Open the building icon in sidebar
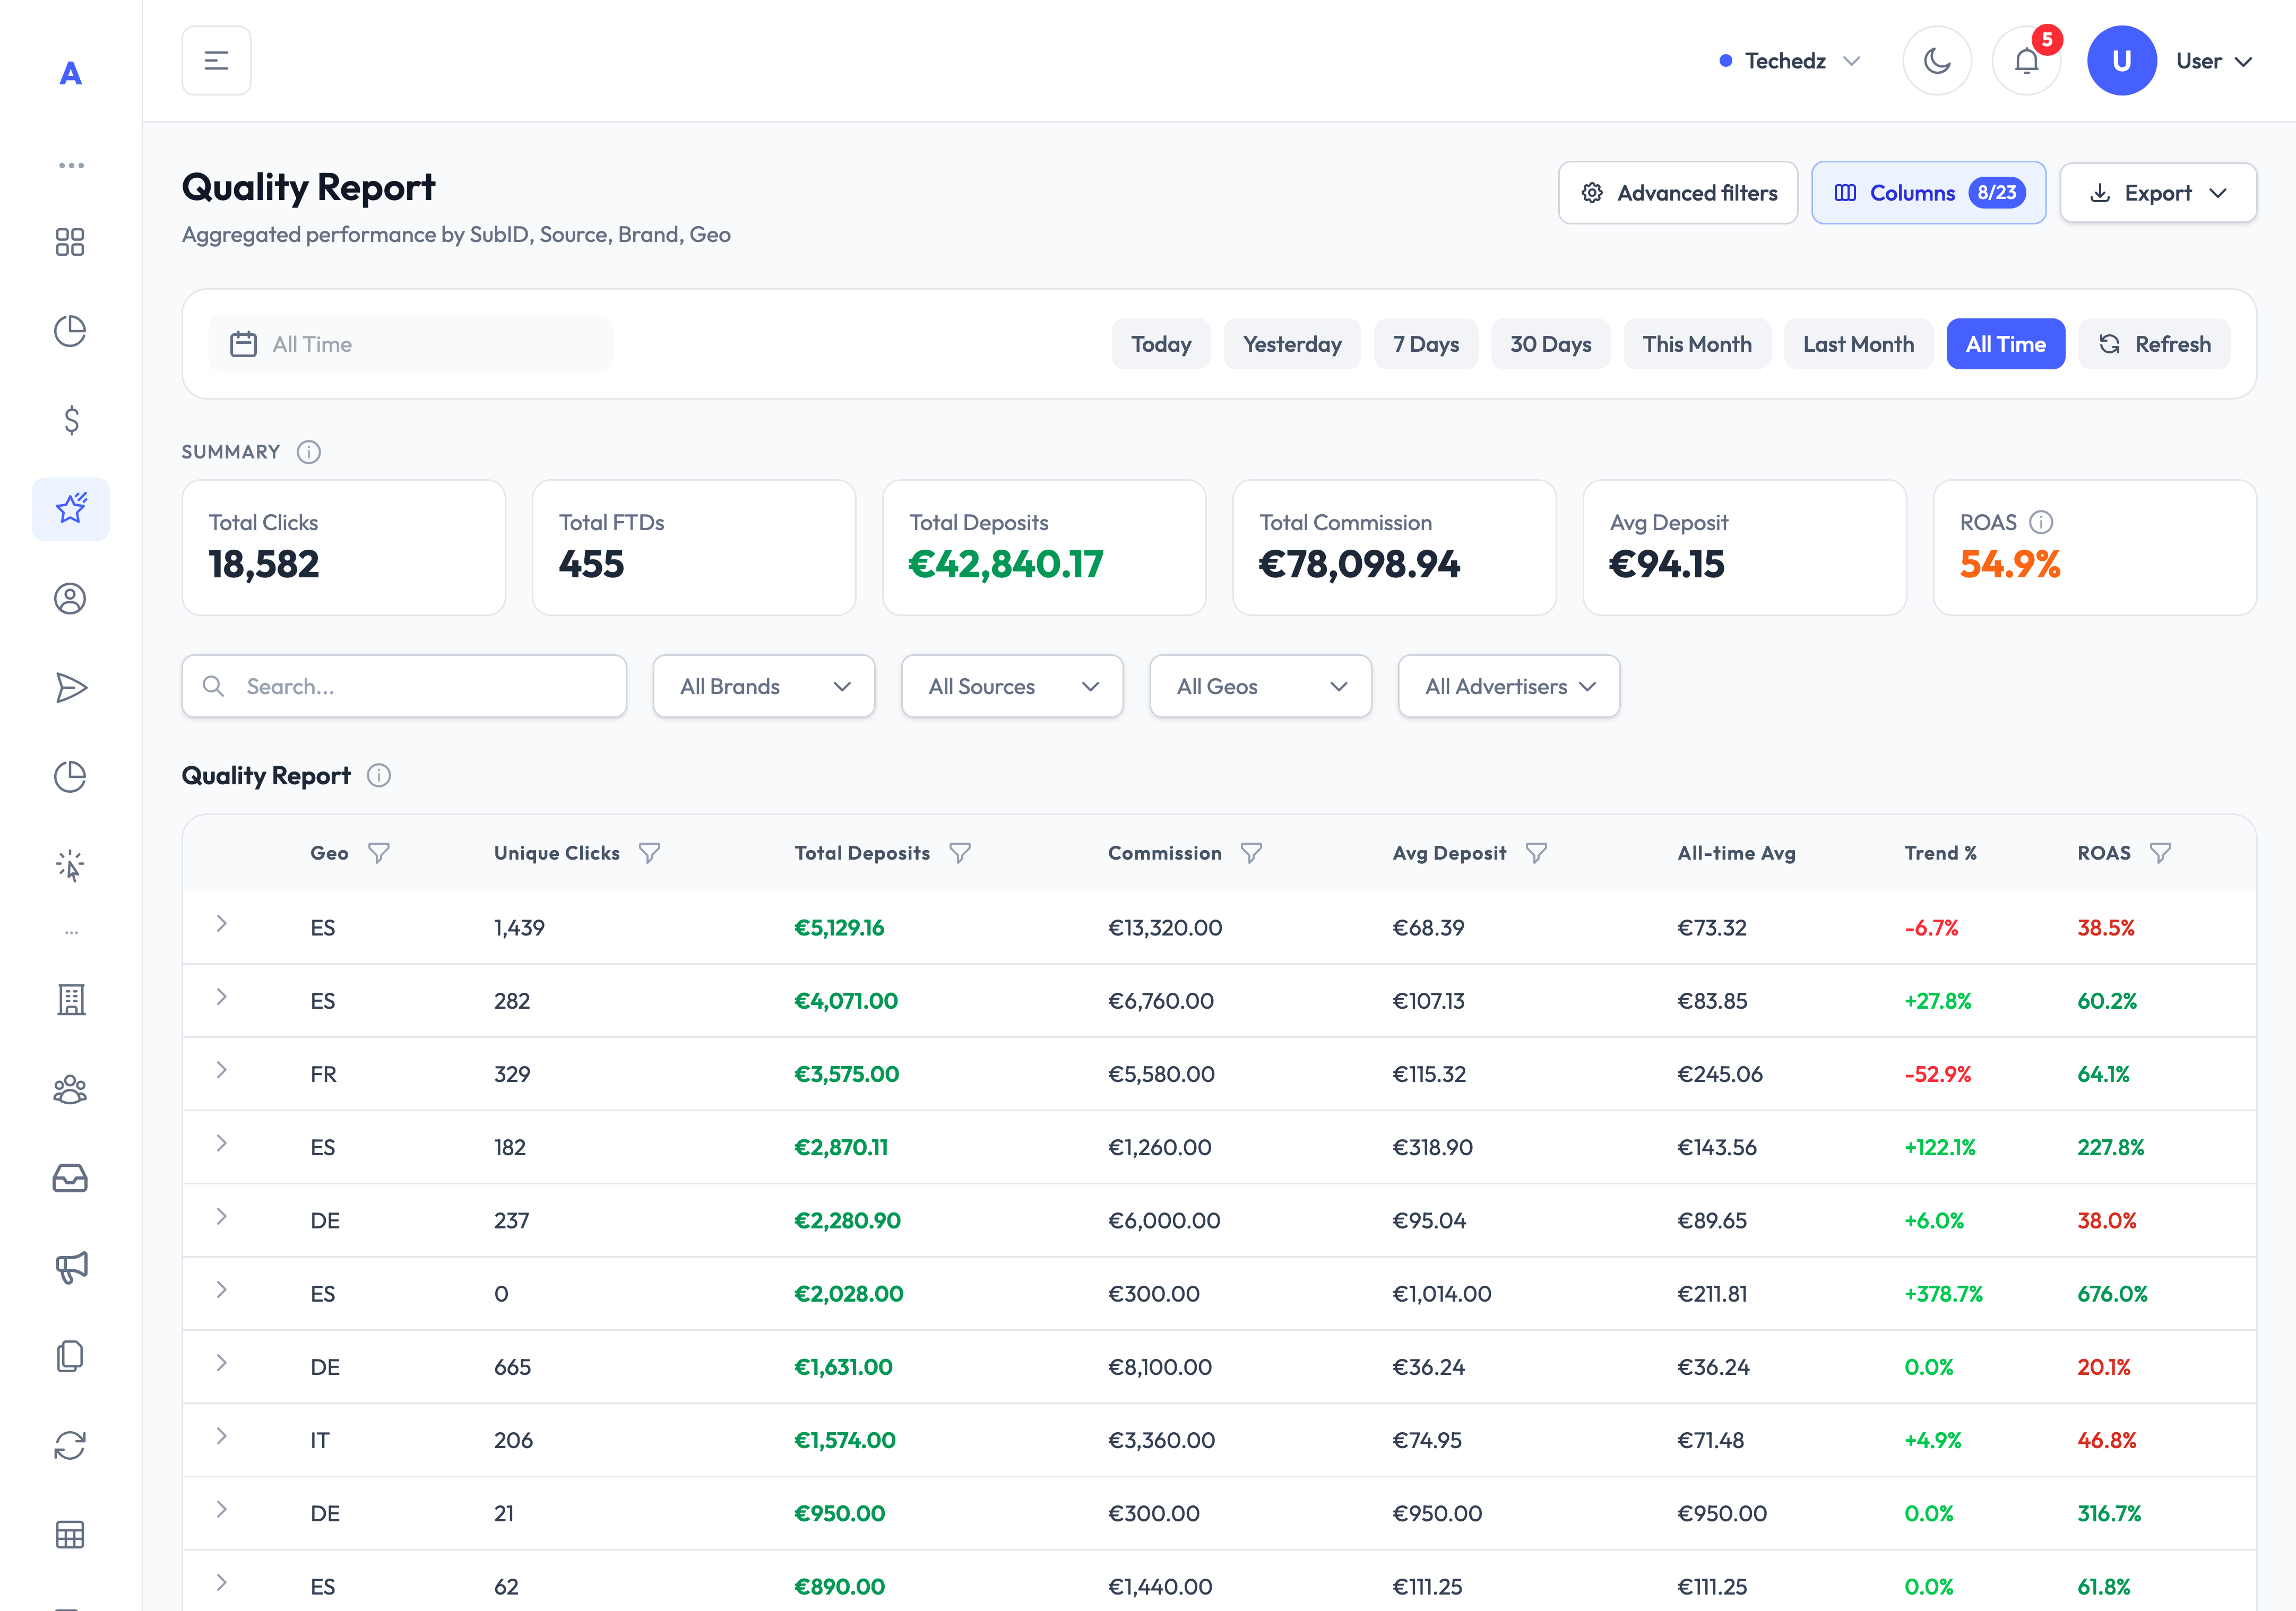Viewport: 2296px width, 1611px height. coord(70,1000)
